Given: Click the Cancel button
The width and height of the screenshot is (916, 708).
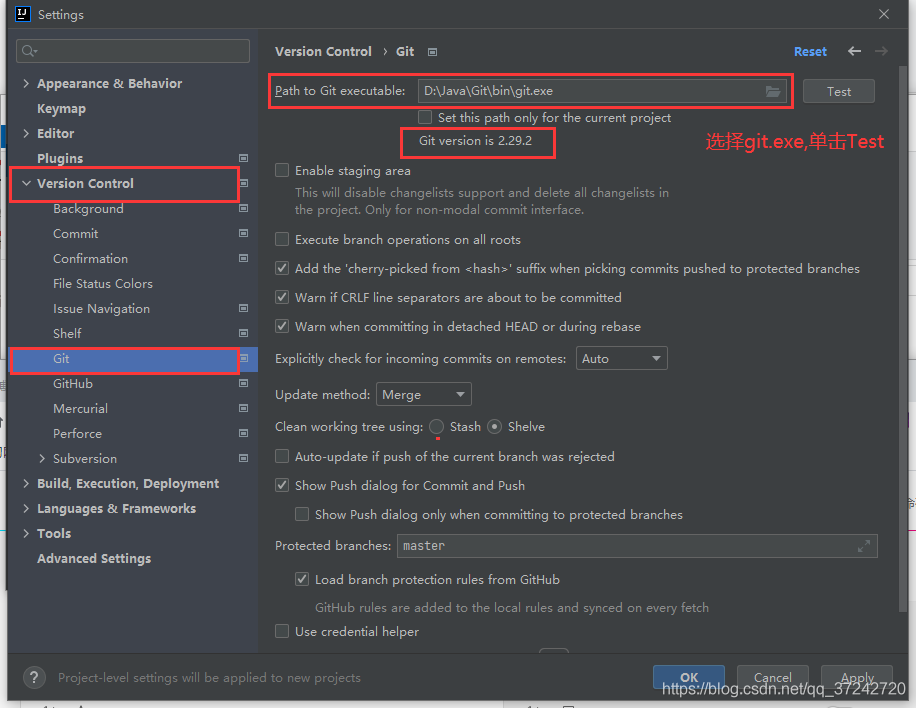Looking at the screenshot, I should (x=772, y=677).
